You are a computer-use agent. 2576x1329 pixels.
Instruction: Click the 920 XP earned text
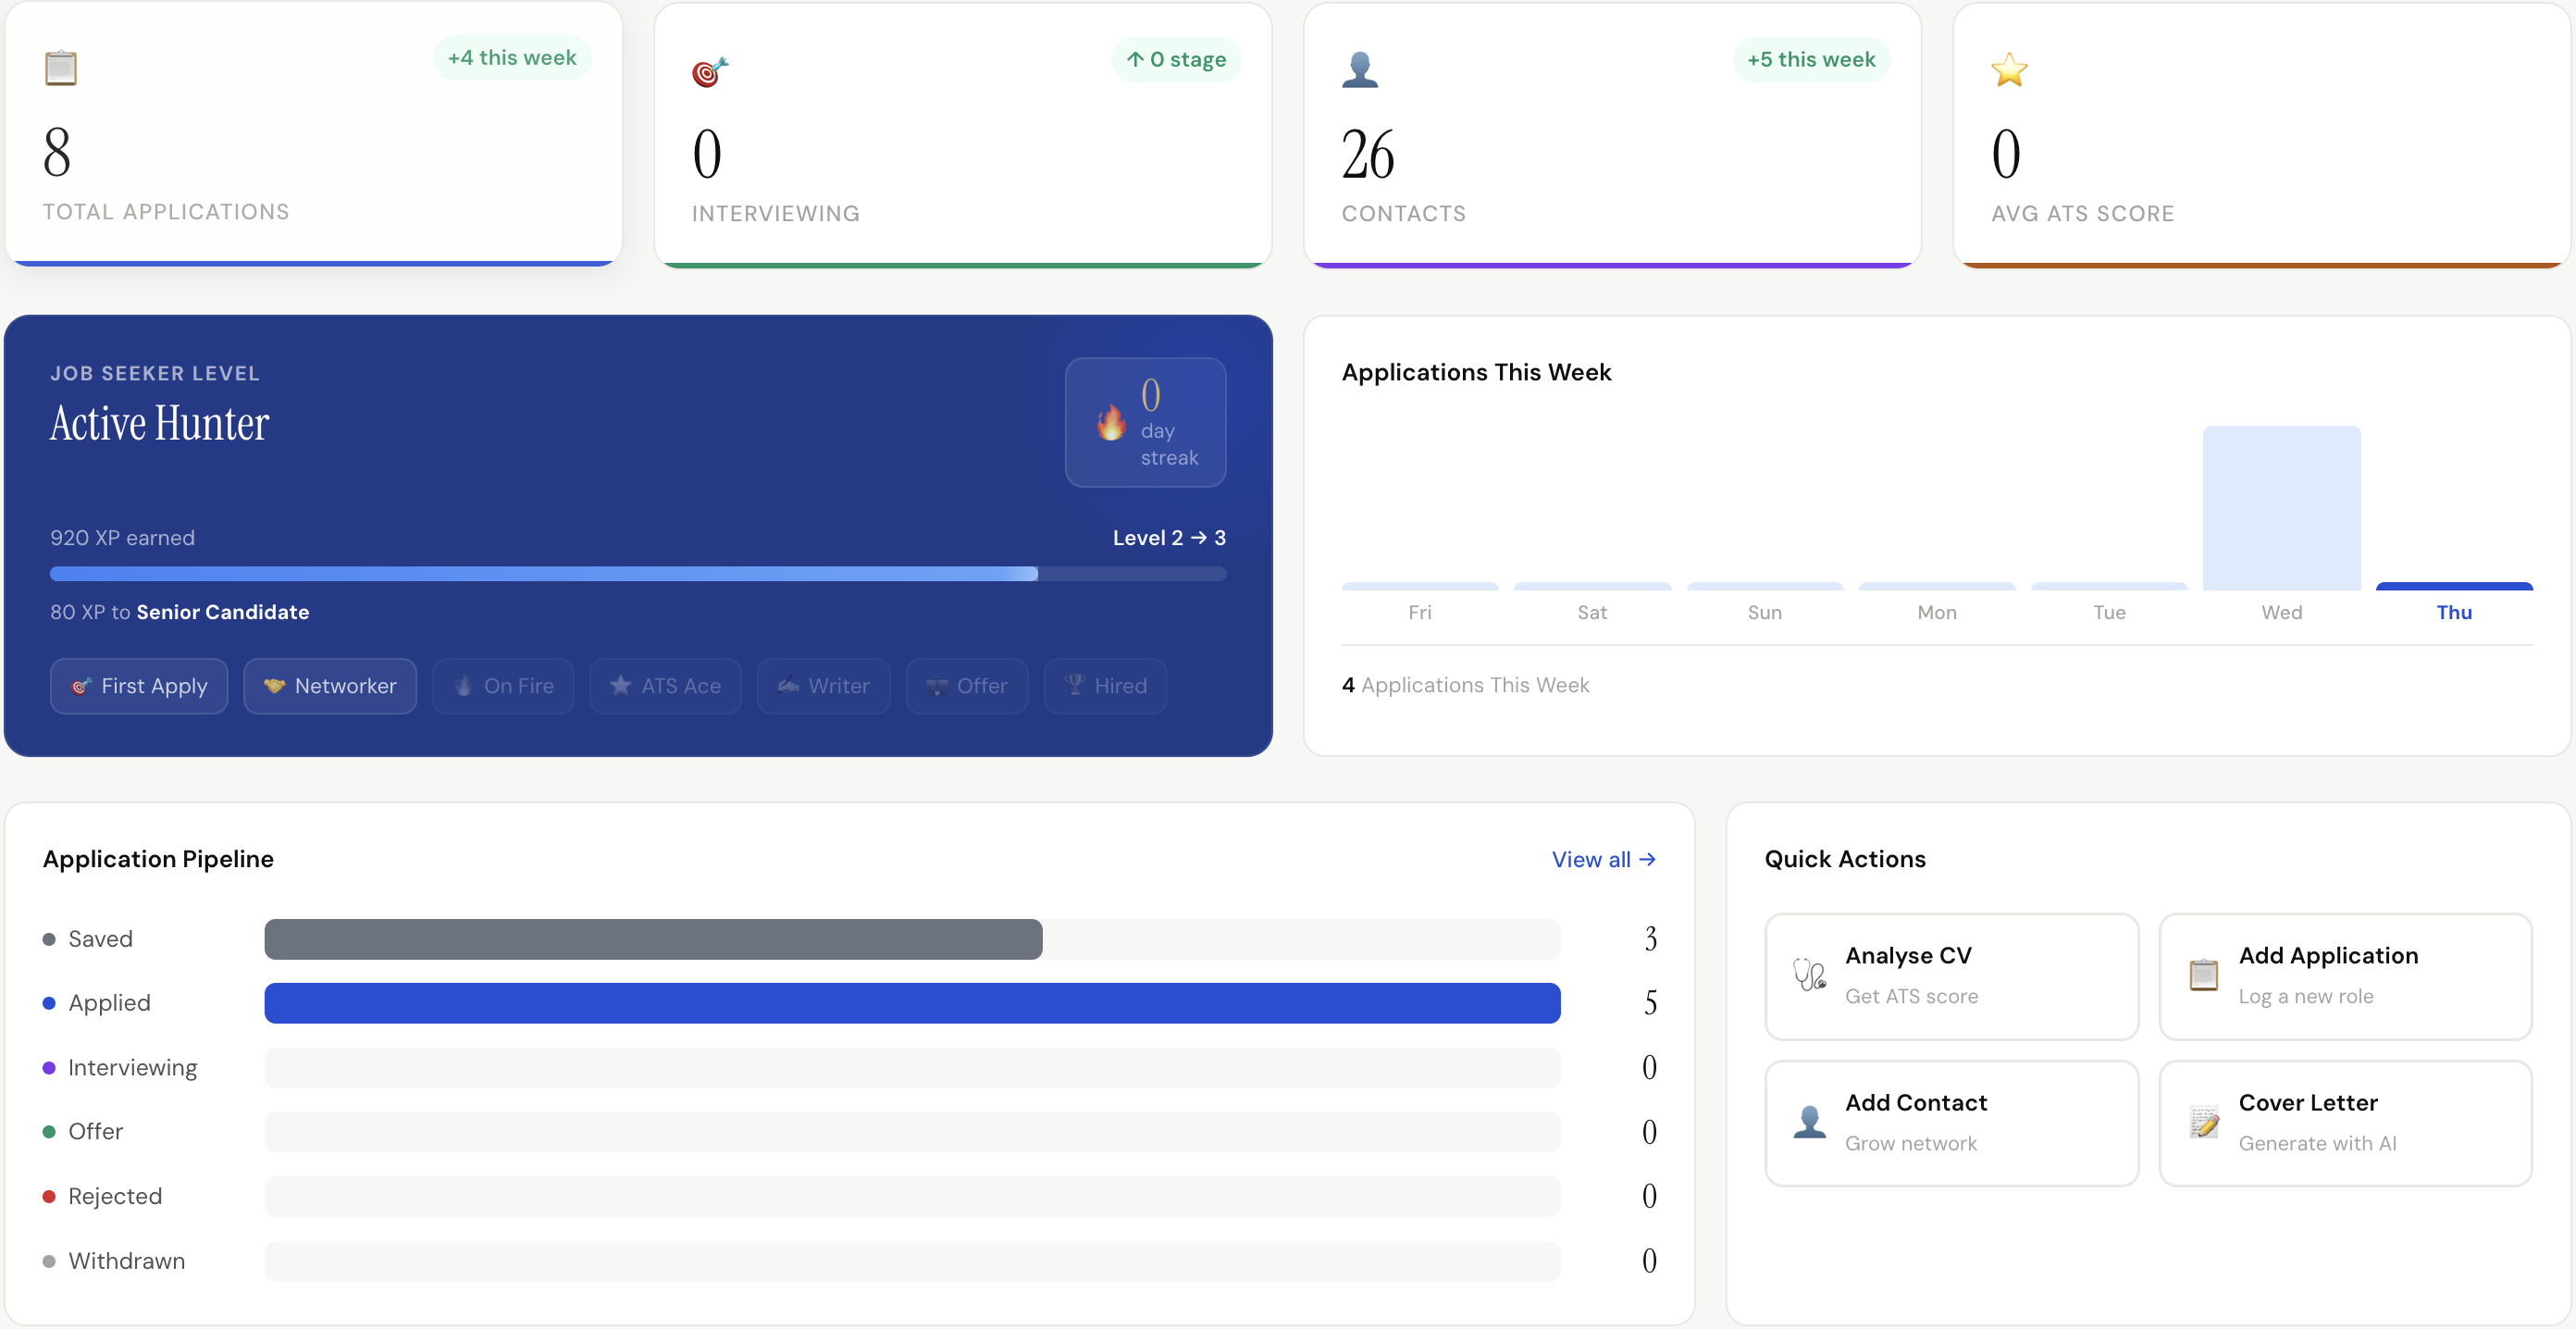[122, 538]
